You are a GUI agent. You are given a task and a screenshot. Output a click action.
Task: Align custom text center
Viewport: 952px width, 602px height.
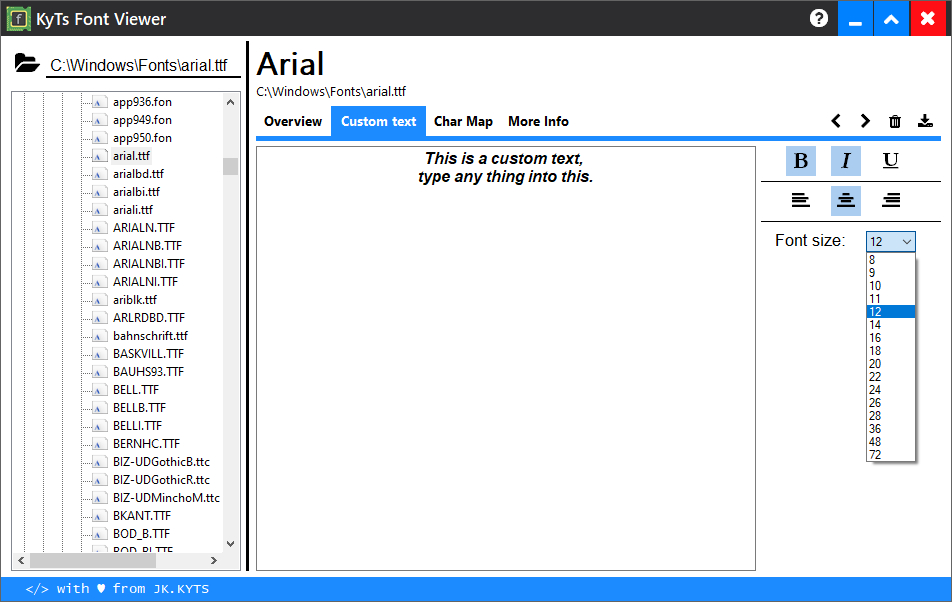click(x=846, y=200)
